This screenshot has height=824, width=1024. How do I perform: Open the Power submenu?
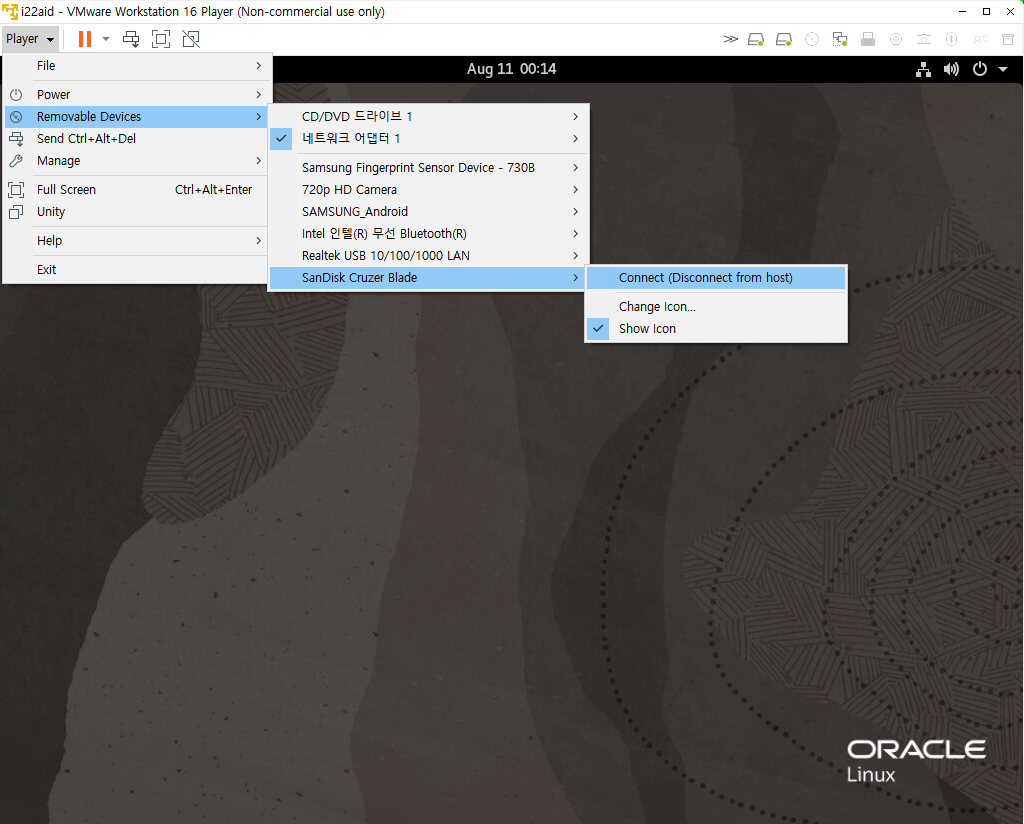[136, 95]
